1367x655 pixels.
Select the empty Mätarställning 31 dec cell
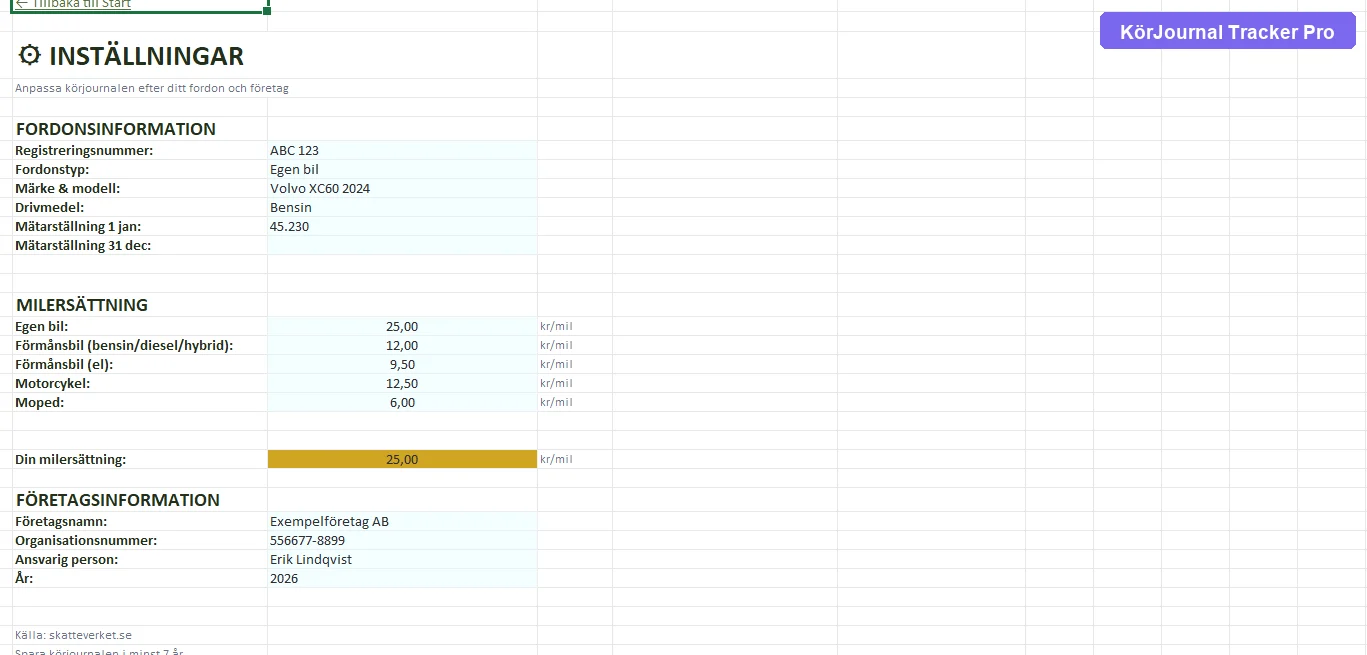tap(402, 246)
